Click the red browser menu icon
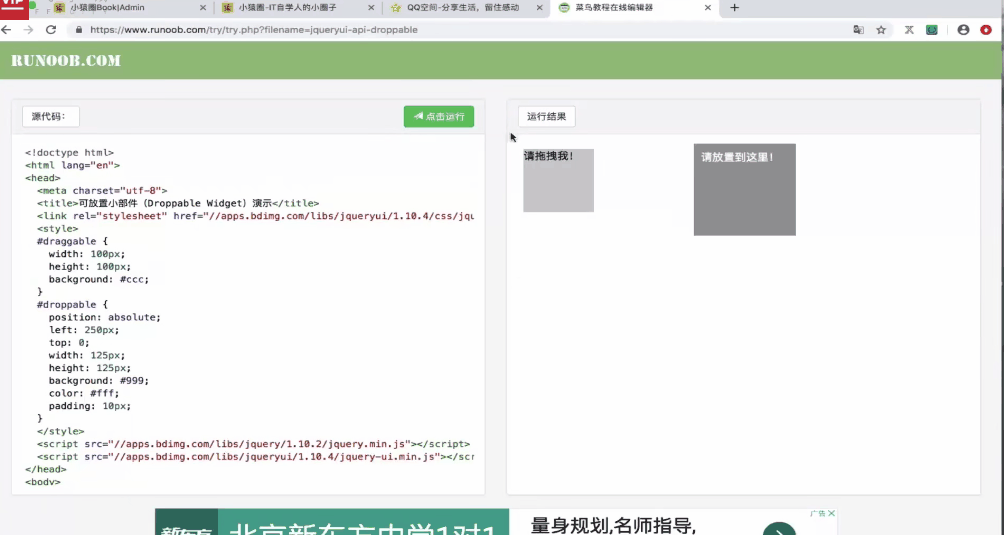The width and height of the screenshot is (1004, 535). 986,29
